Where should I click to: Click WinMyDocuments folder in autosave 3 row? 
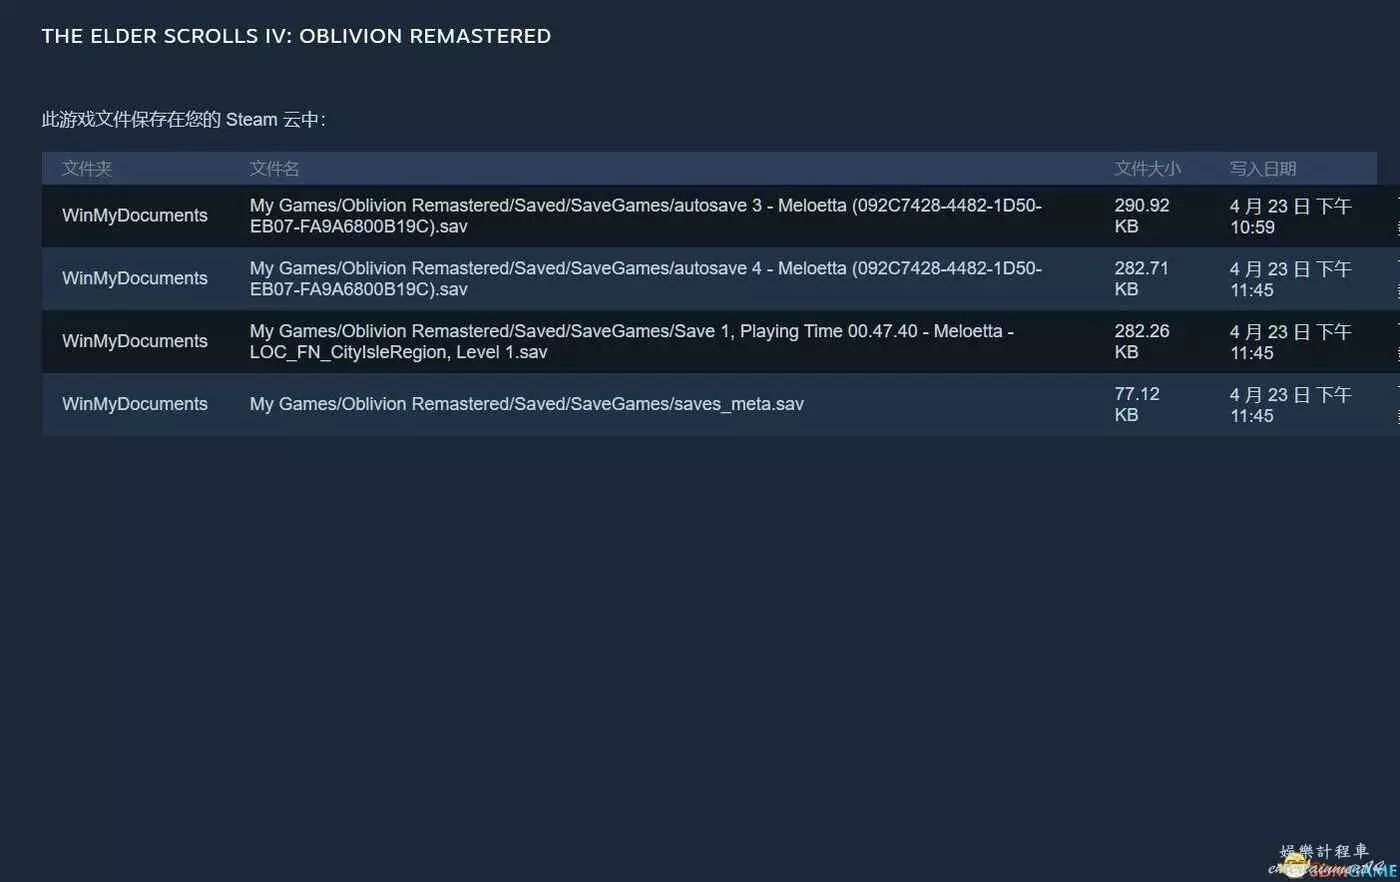135,216
